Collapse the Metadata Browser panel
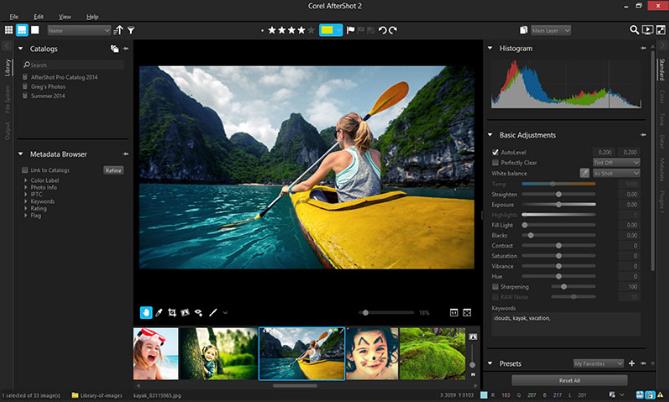This screenshot has height=402, width=669. tap(21, 154)
